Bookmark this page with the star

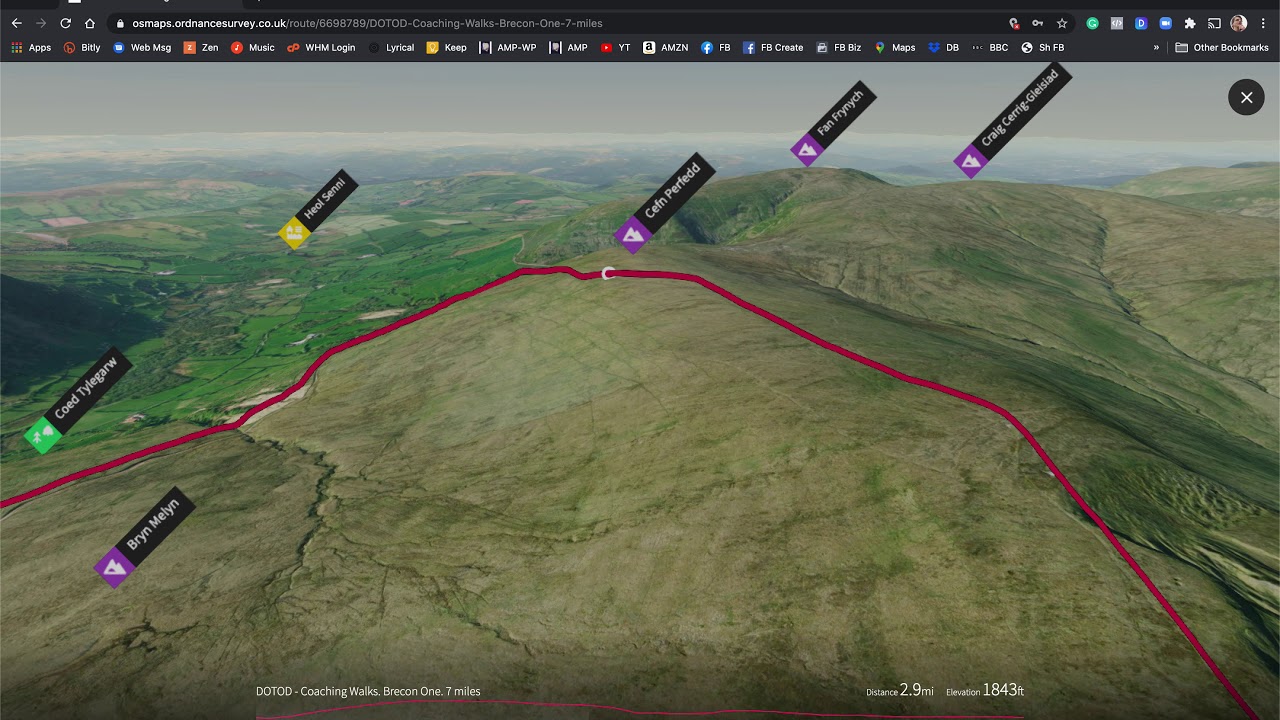(1062, 23)
